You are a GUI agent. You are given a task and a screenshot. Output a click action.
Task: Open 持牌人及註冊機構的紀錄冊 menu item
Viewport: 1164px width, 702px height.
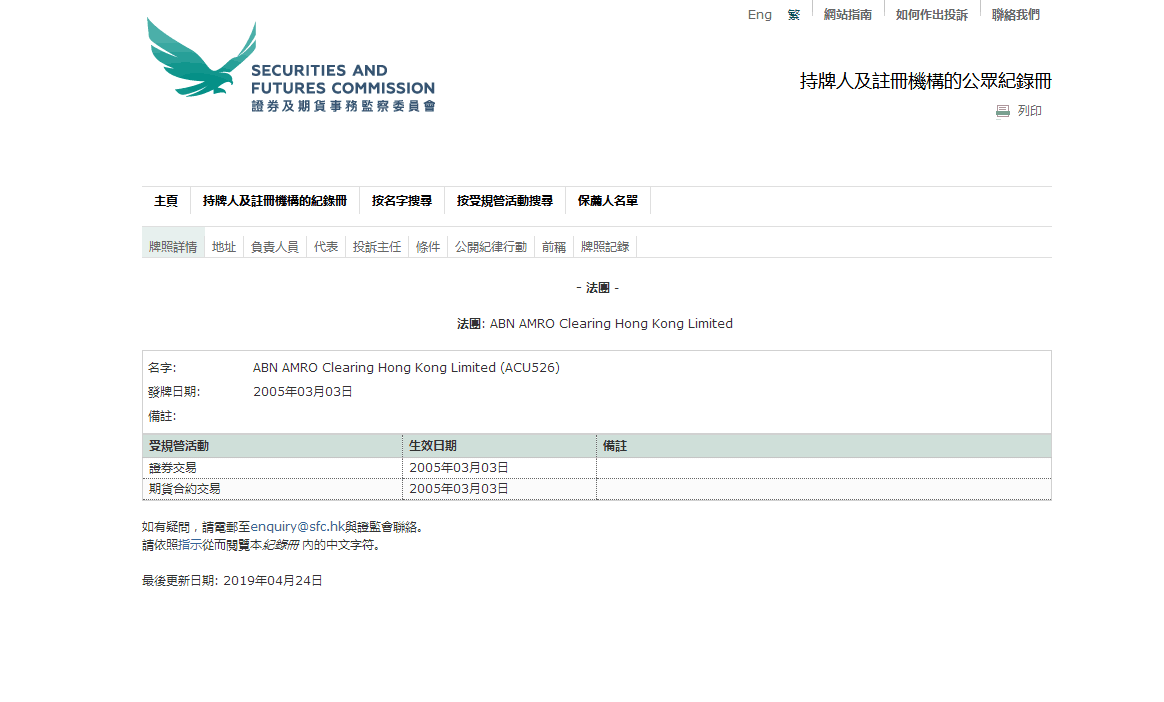275,201
